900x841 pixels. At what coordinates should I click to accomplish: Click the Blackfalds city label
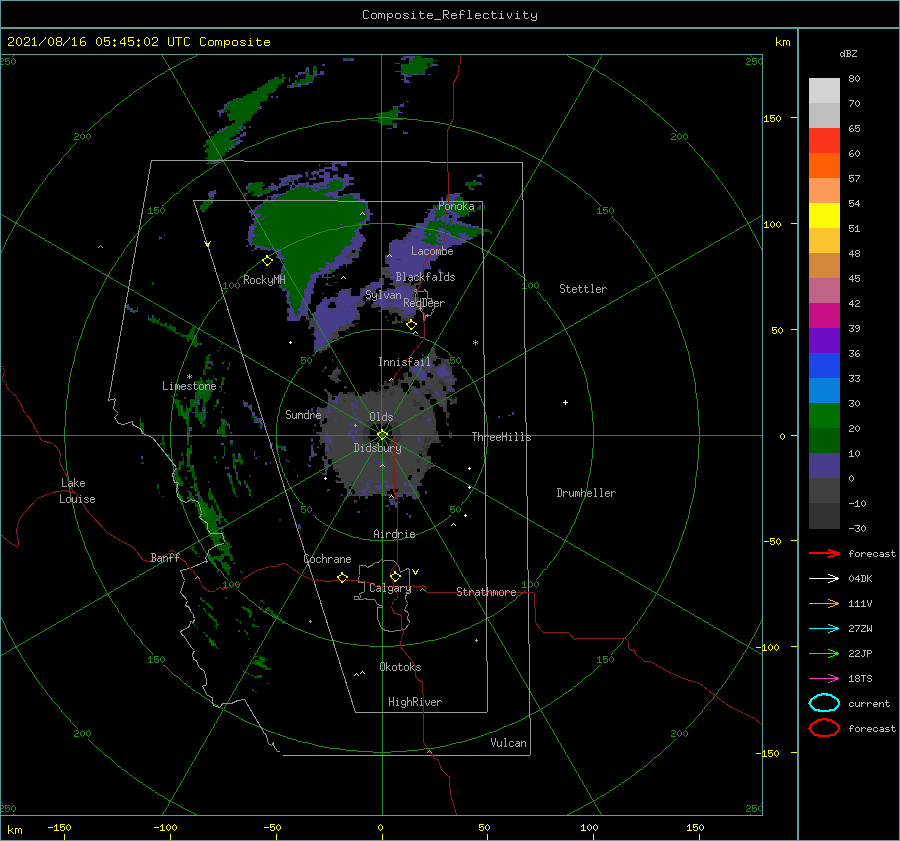[x=425, y=277]
